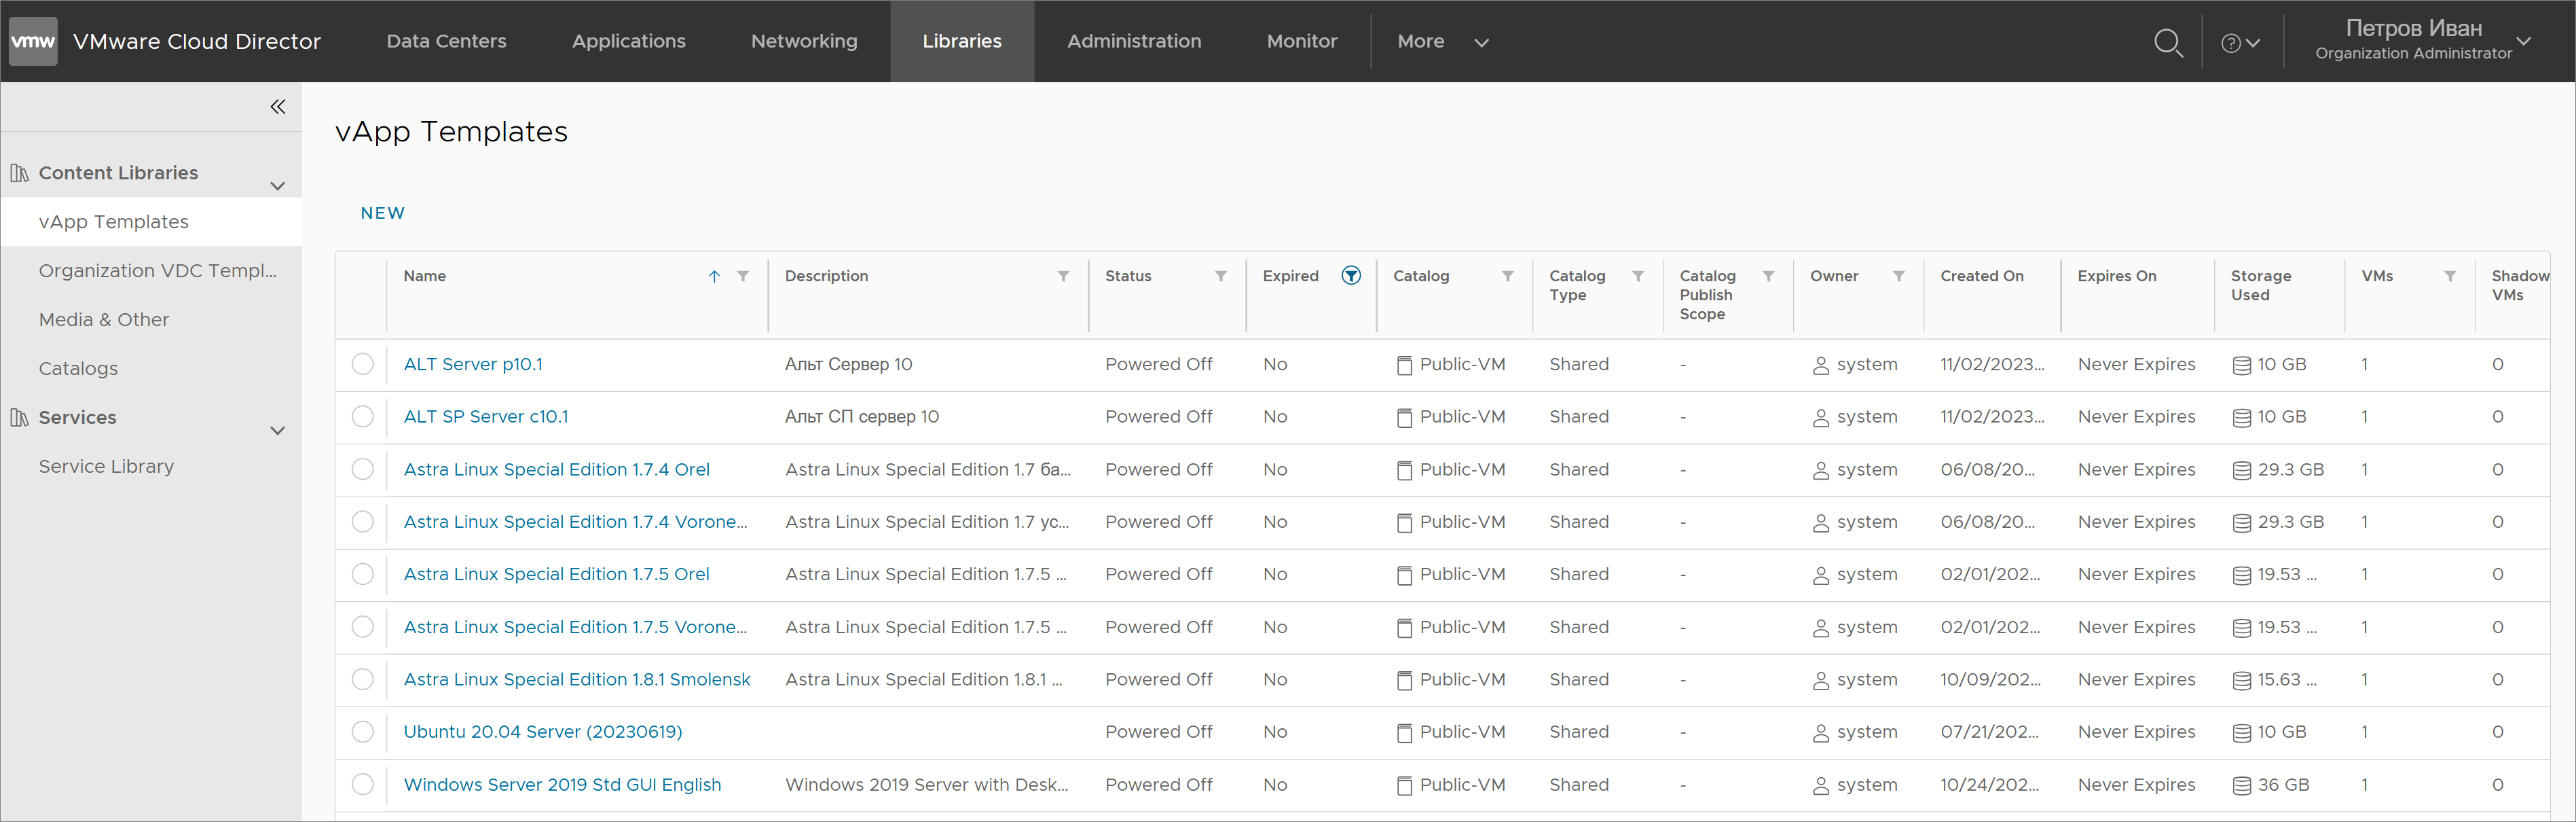Select vApp Templates in the sidebar

click(x=151, y=222)
